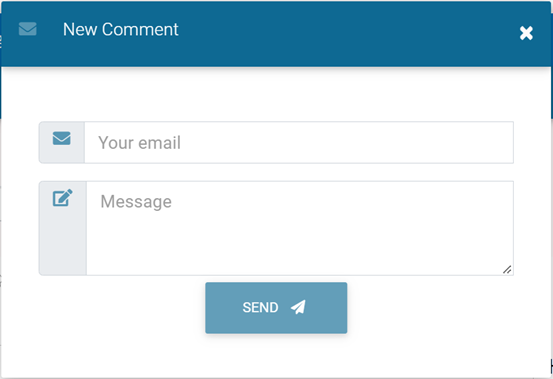553x379 pixels.
Task: Click the pencil edit icon beside Message
Action: click(x=63, y=198)
